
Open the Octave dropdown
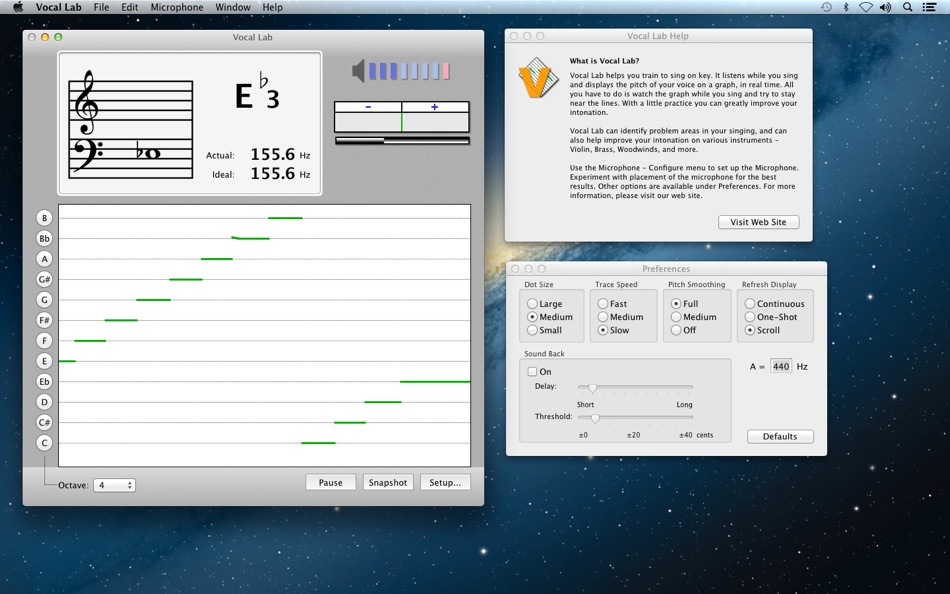pos(115,485)
